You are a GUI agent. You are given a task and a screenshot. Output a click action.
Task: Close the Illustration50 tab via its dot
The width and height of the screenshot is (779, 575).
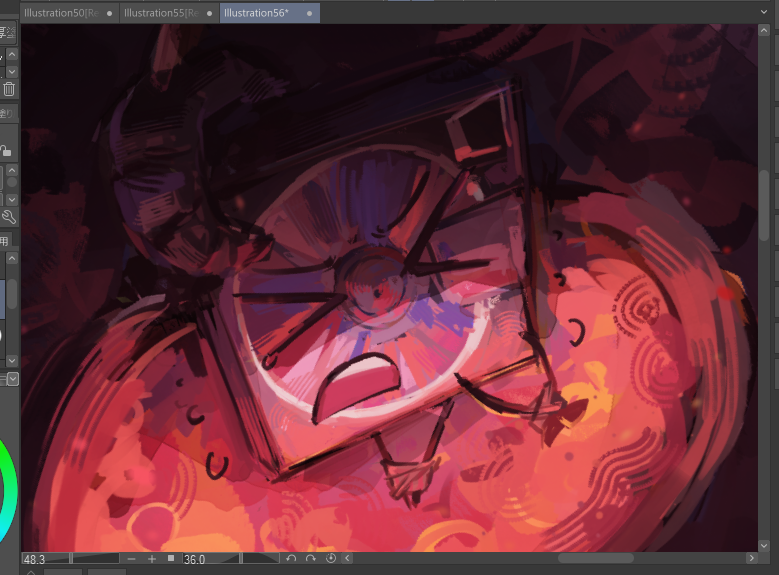(109, 13)
